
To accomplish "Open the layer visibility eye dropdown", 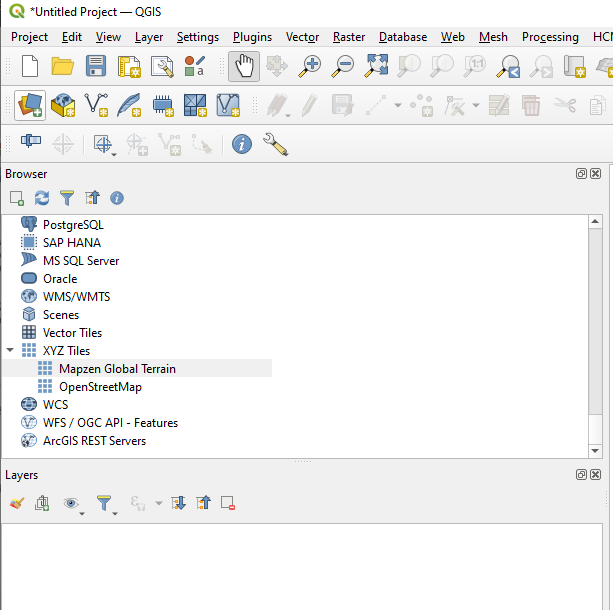I will coord(72,503).
